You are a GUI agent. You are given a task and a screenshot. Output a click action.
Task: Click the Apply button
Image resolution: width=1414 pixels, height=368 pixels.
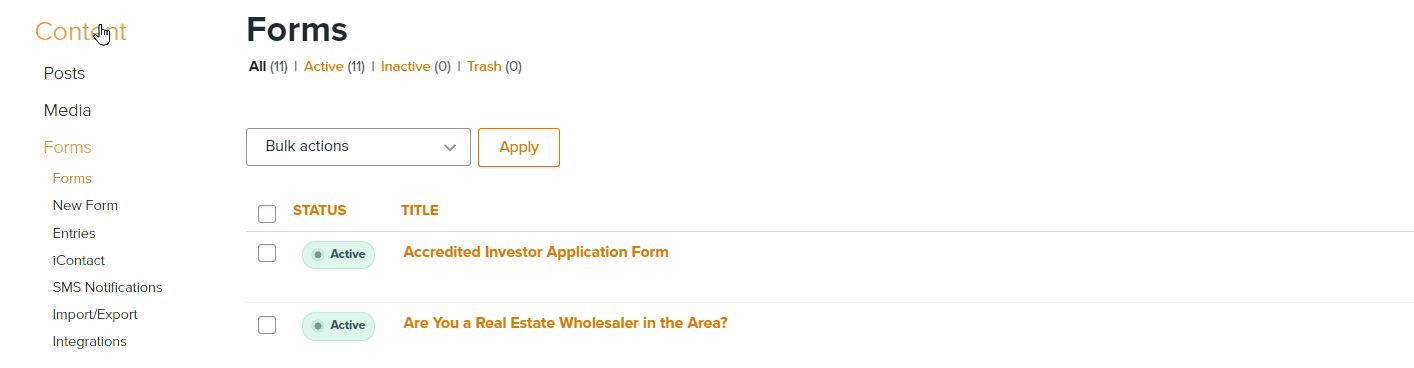[x=519, y=147]
